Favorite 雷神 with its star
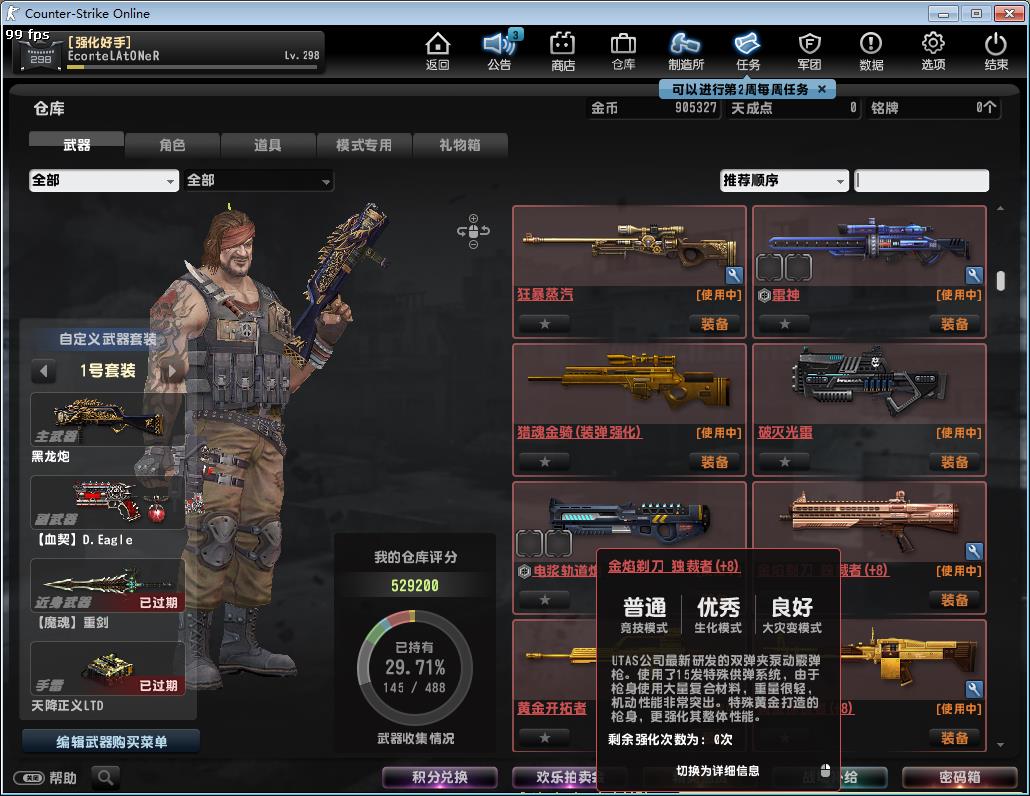 pyautogui.click(x=784, y=324)
